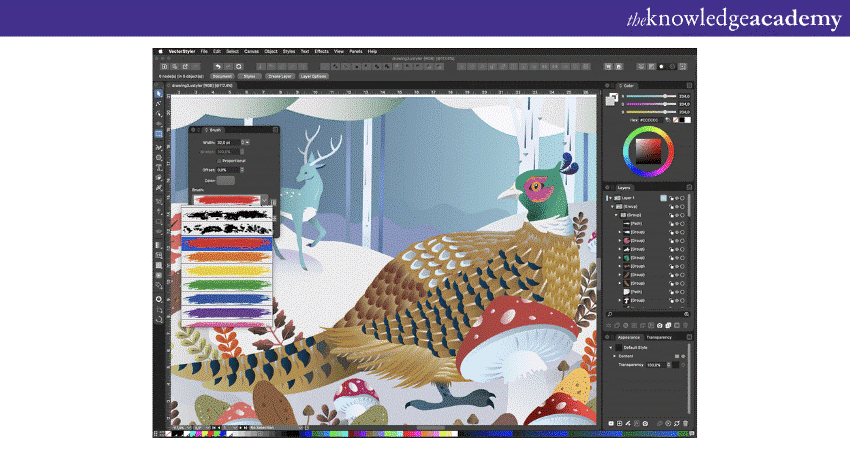Image resolution: width=850 pixels, height=450 pixels.
Task: Click the search icon in Layers panel
Action: point(610,314)
